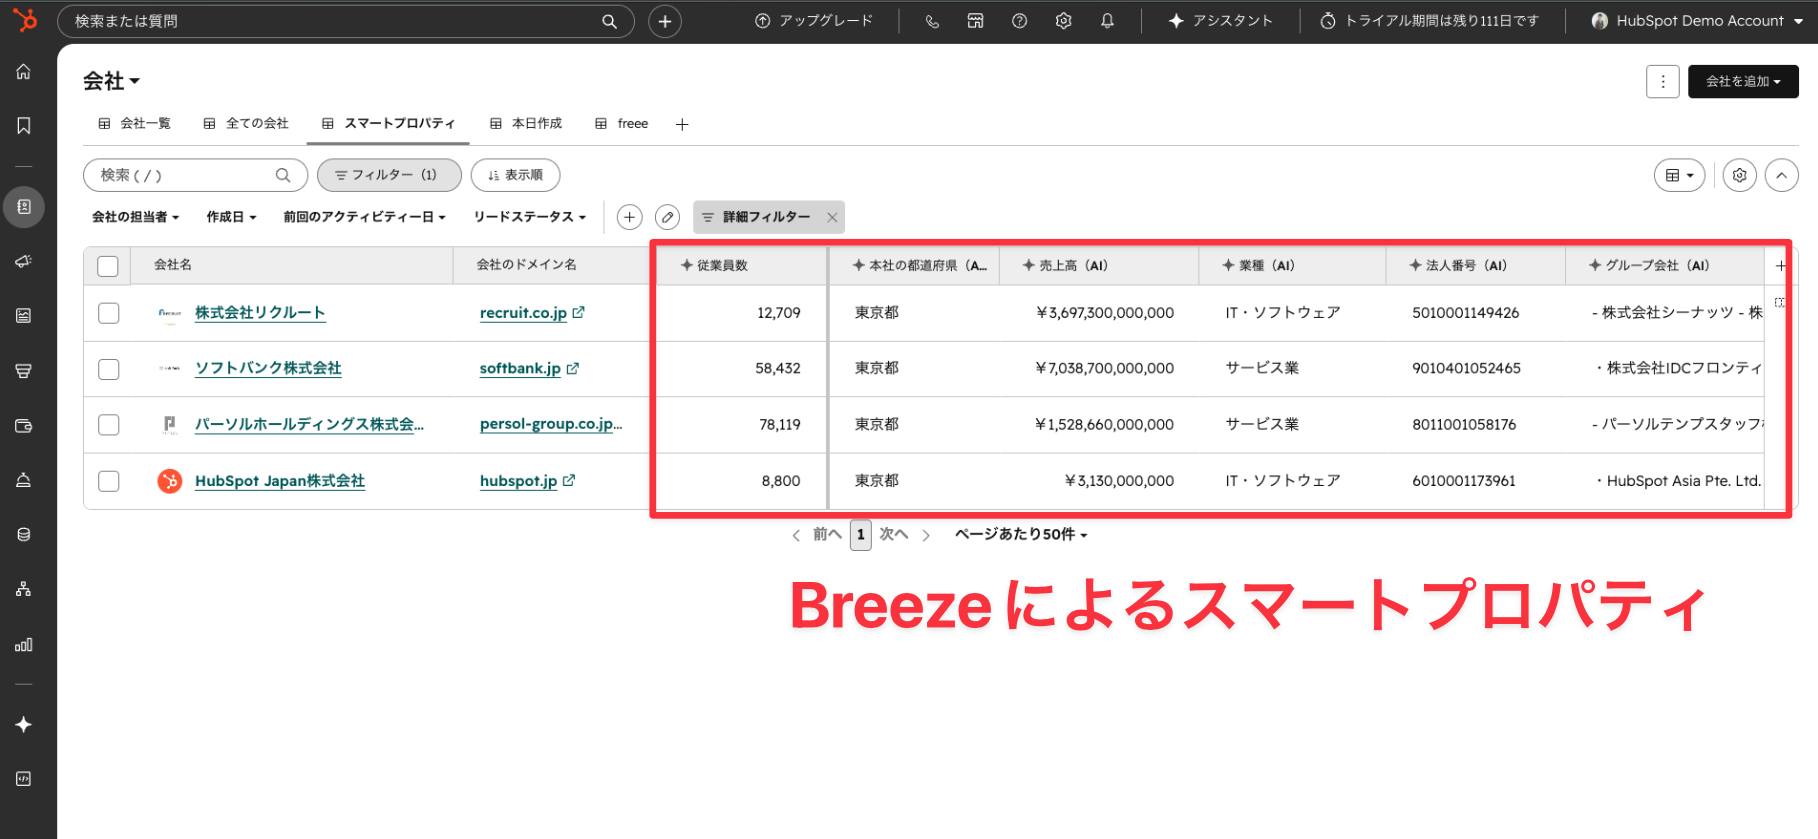Open softbank.jp domain link
The width and height of the screenshot is (1818, 839).
coord(520,369)
